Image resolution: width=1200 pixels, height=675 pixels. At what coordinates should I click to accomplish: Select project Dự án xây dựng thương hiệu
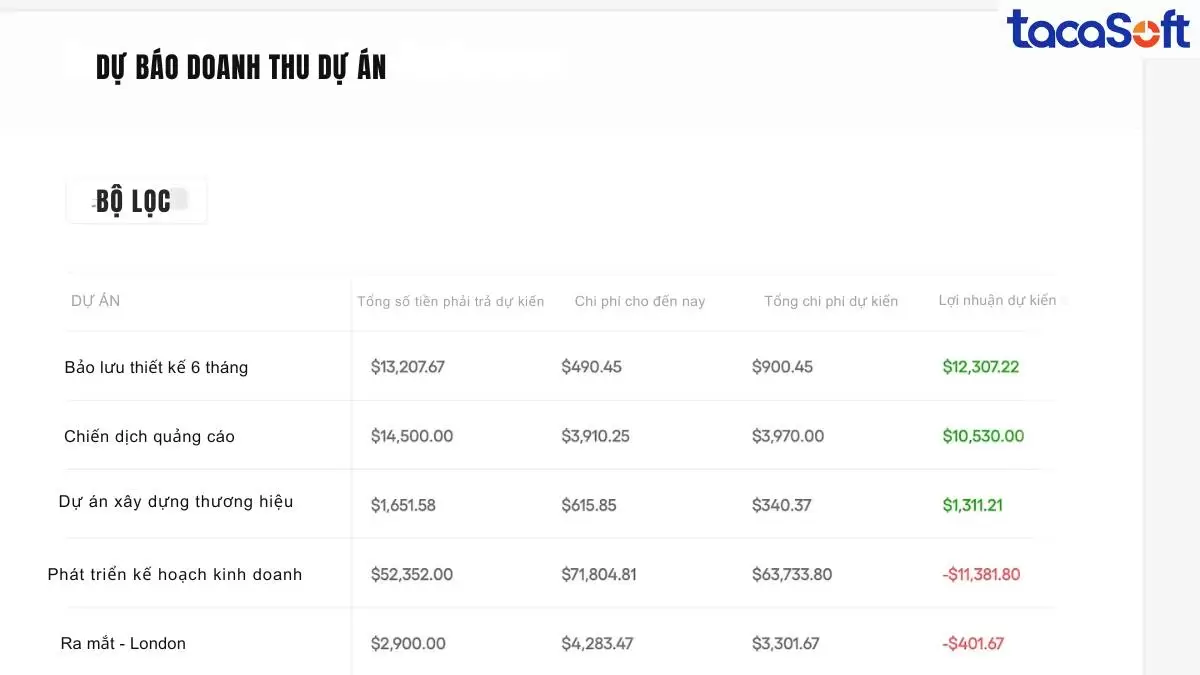coord(176,501)
